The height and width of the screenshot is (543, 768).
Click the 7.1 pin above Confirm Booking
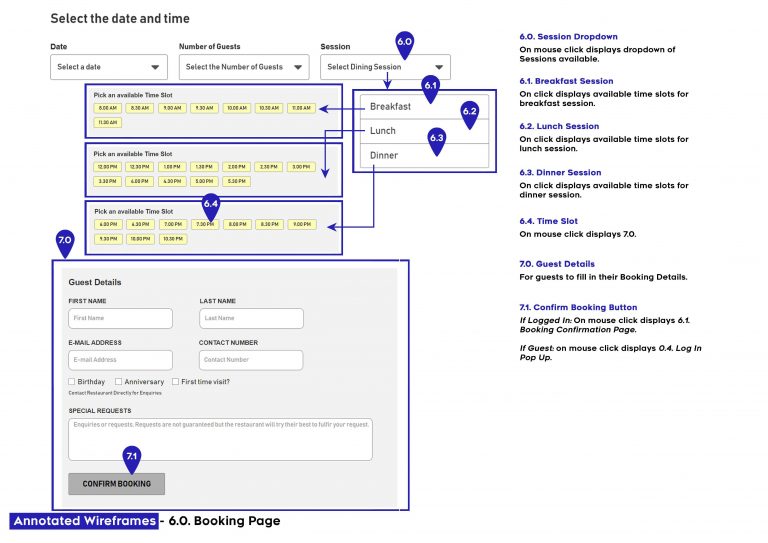(132, 459)
